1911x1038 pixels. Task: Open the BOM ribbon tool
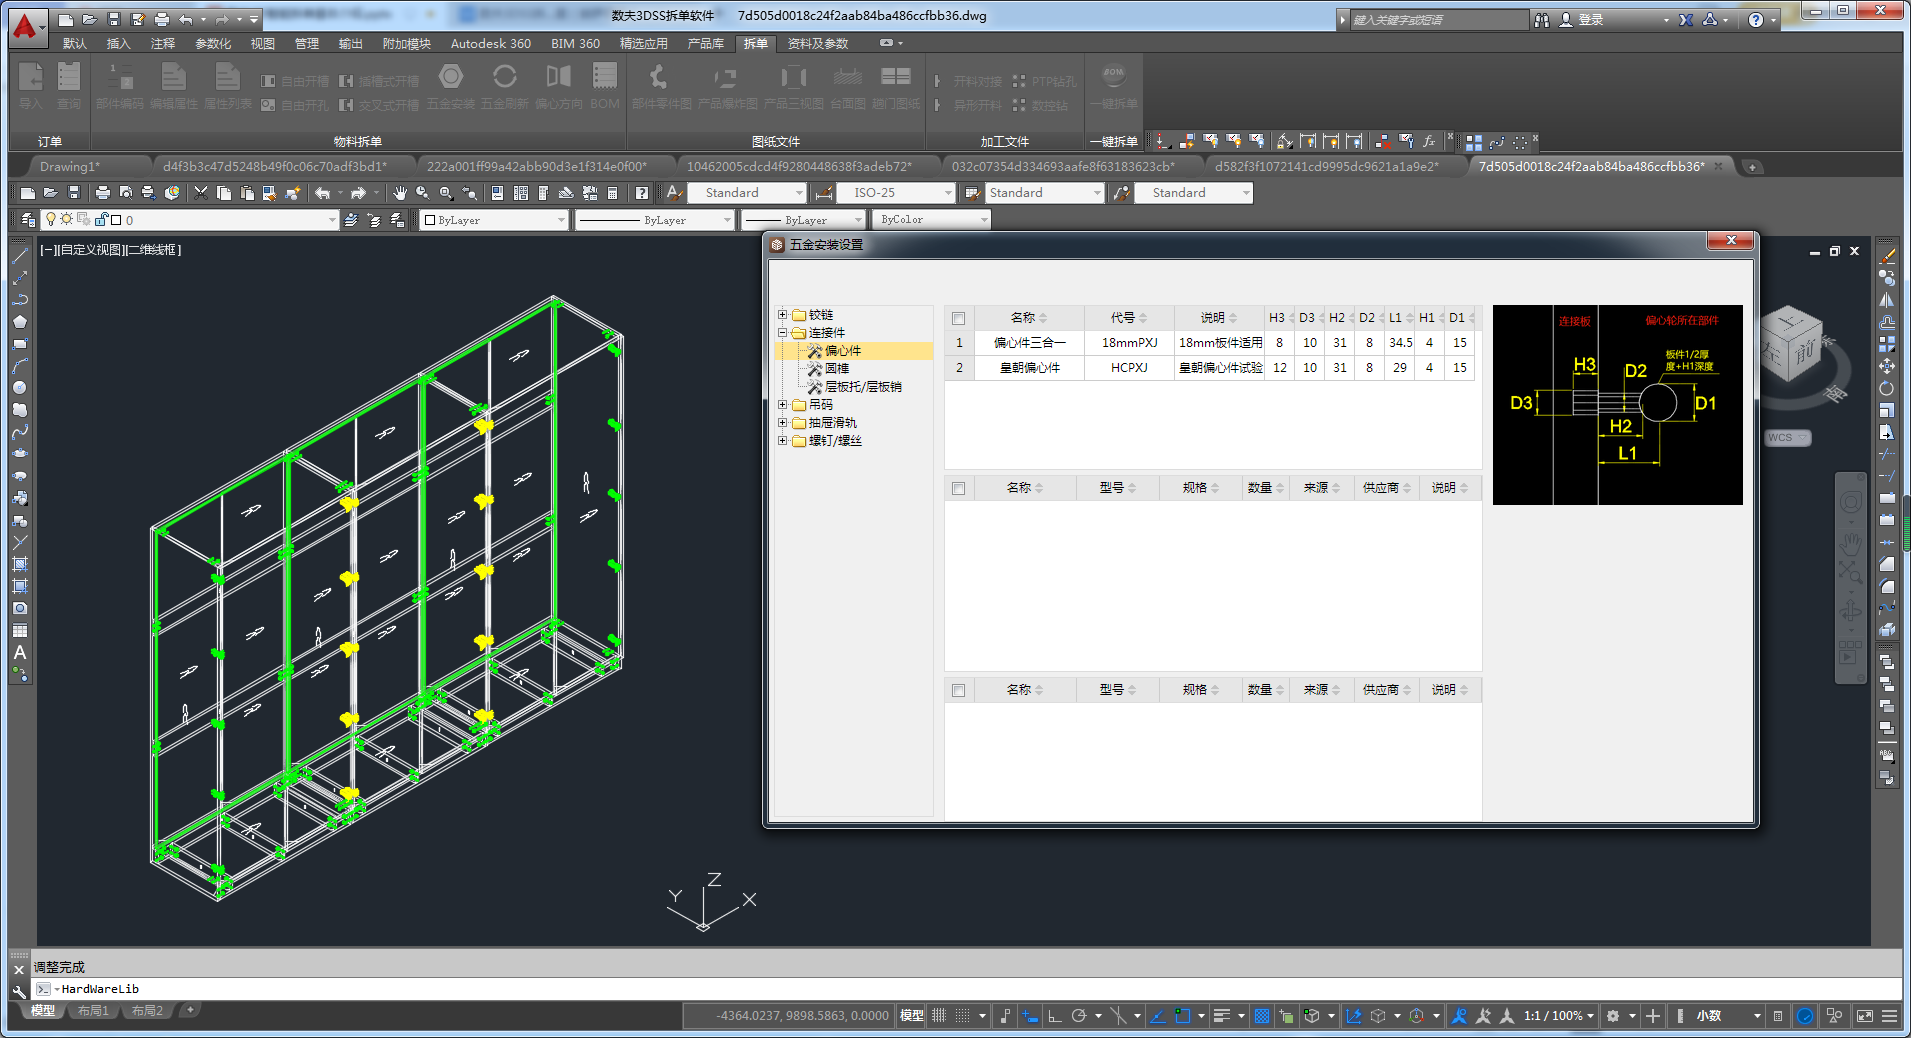click(605, 86)
